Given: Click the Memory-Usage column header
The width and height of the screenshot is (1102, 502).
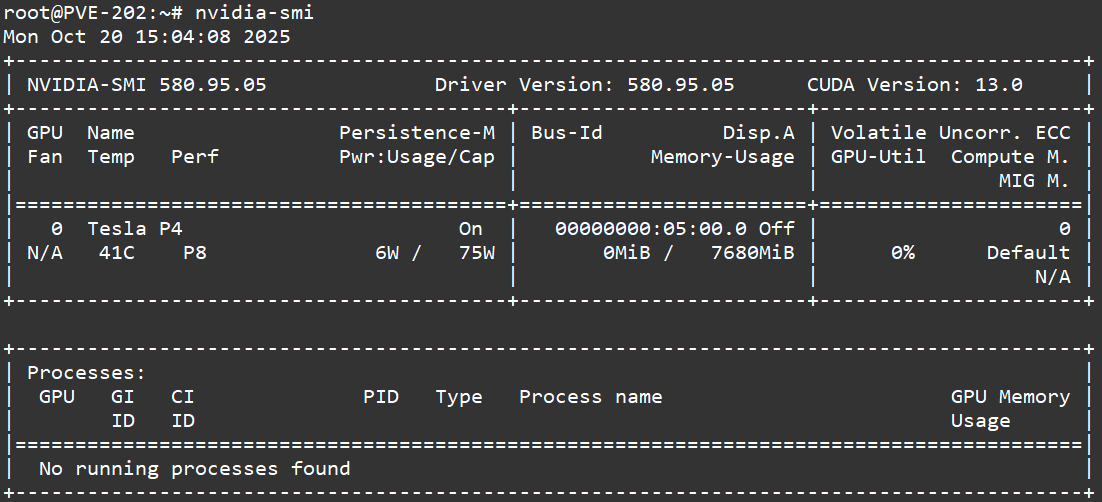Looking at the screenshot, I should click(x=722, y=157).
